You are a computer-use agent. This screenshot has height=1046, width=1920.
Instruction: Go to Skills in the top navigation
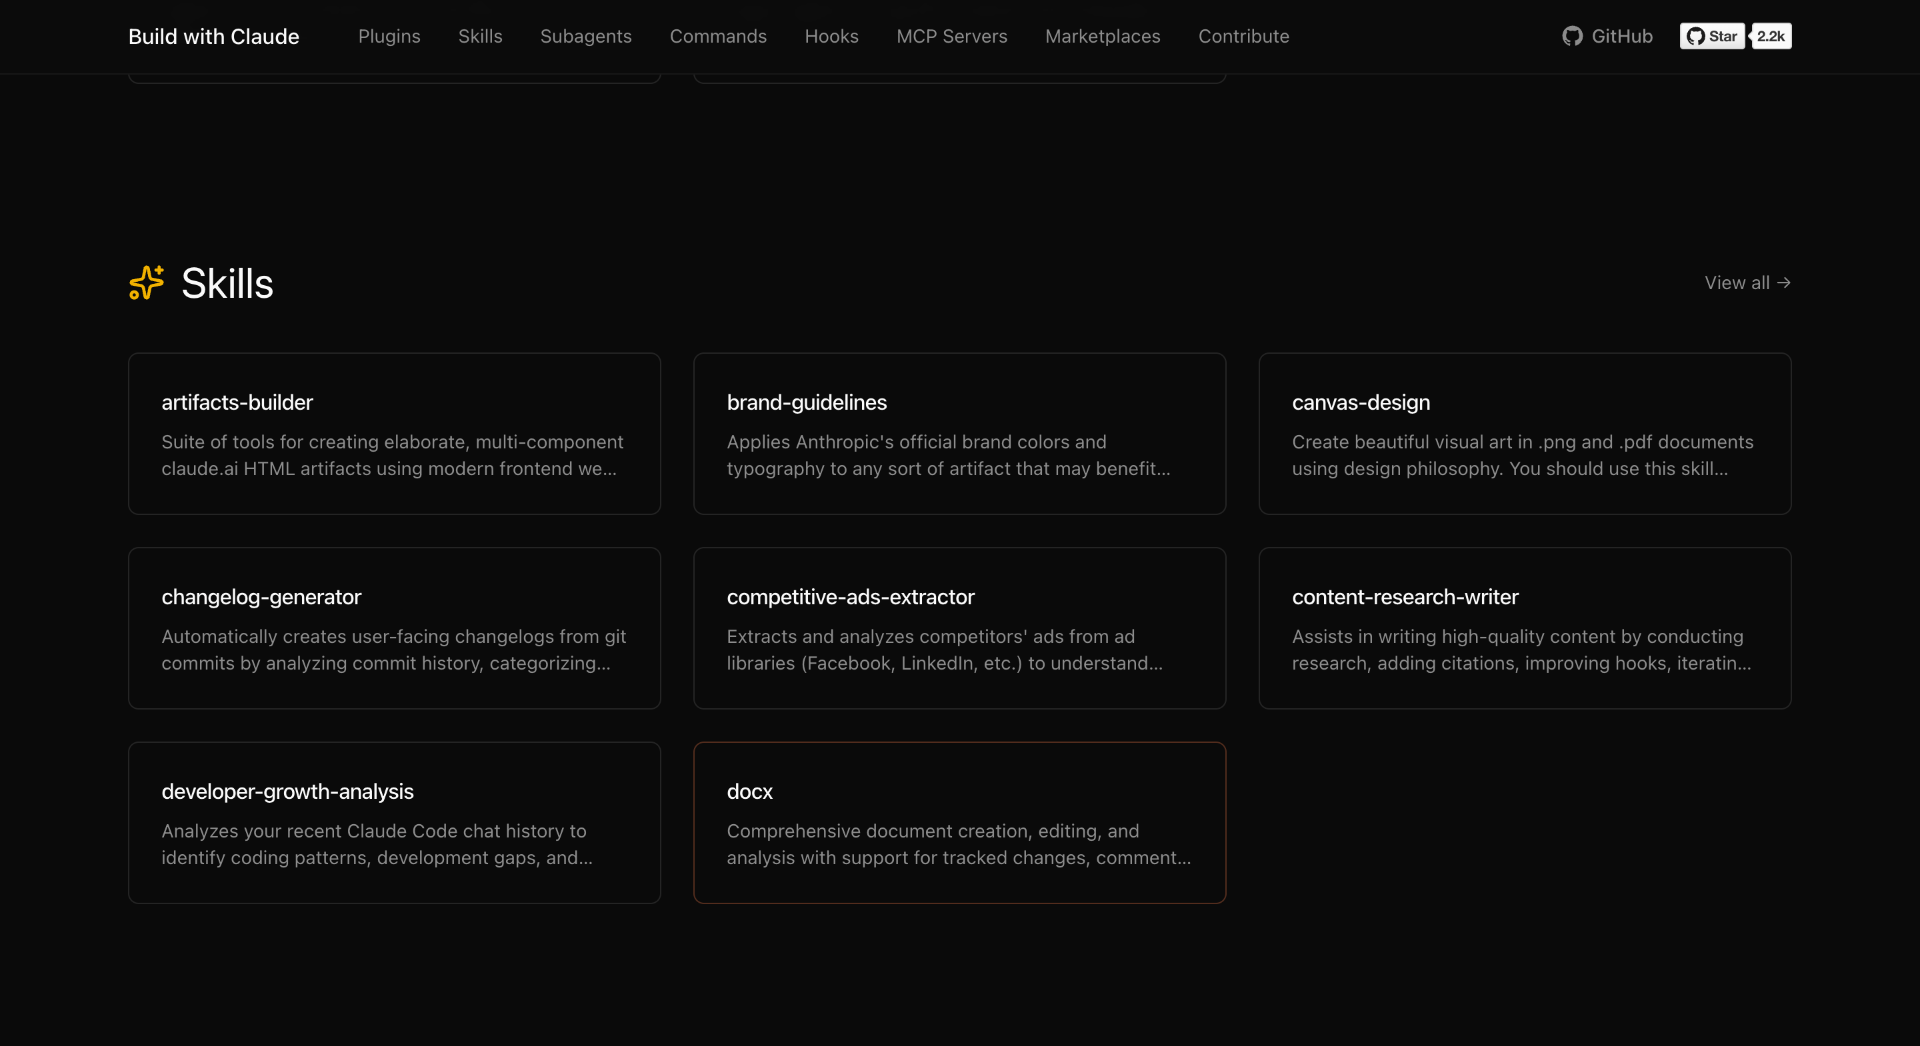click(x=480, y=36)
